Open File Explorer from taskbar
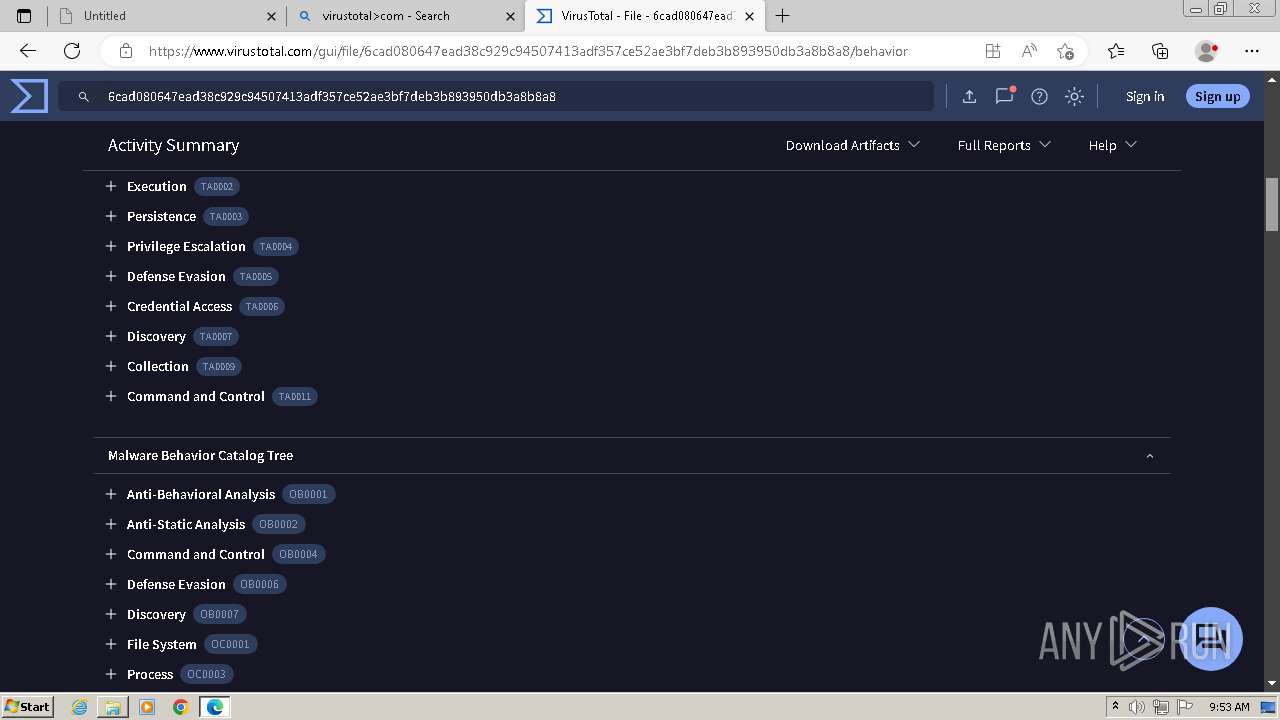1280x720 pixels. coord(113,707)
